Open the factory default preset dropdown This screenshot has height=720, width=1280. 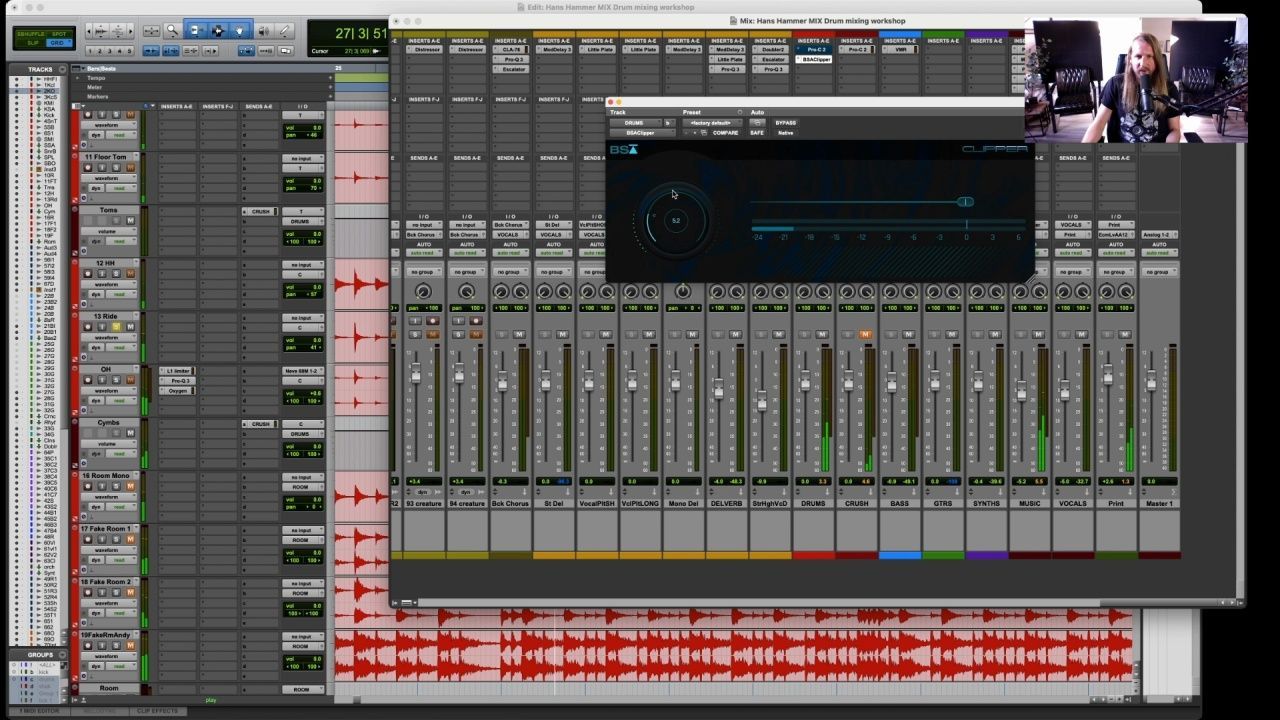(x=712, y=123)
